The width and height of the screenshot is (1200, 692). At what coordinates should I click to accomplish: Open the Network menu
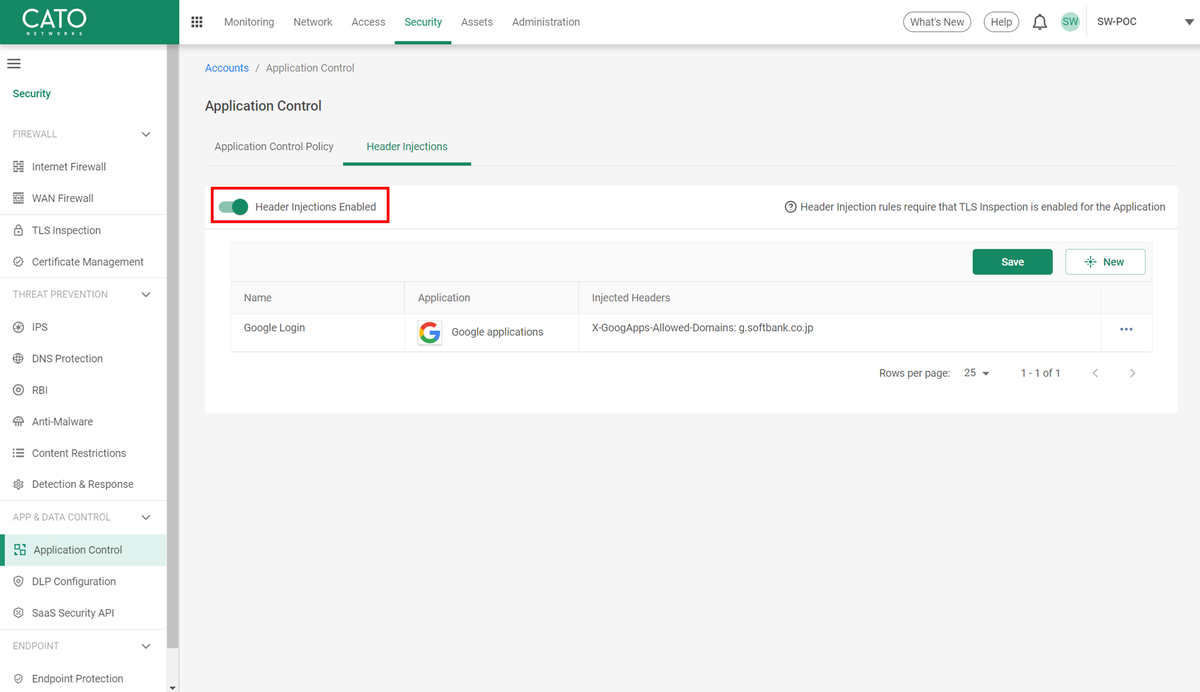coord(313,22)
